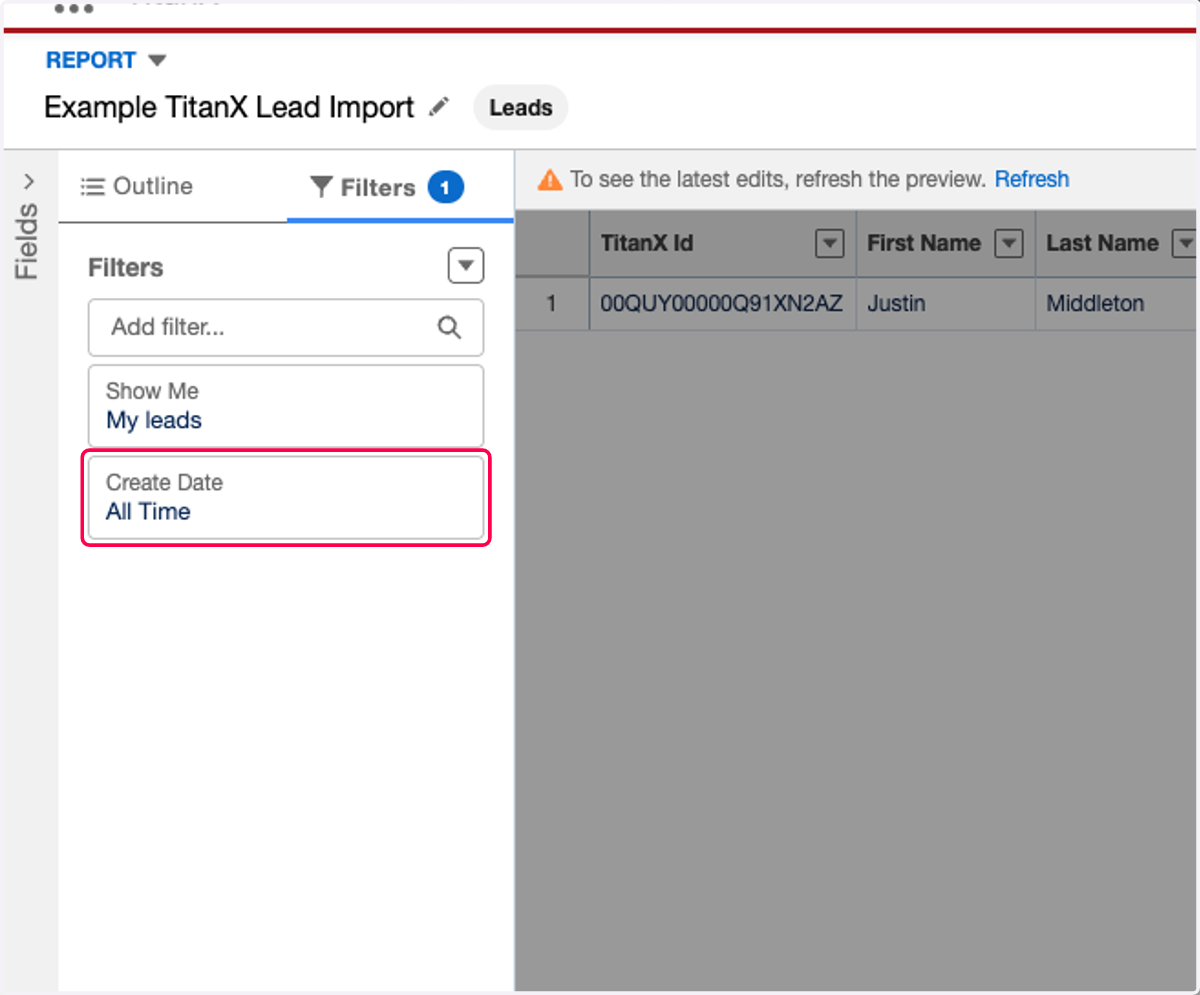Click the orange warning triangle icon
The height and width of the screenshot is (995, 1200).
[x=550, y=180]
